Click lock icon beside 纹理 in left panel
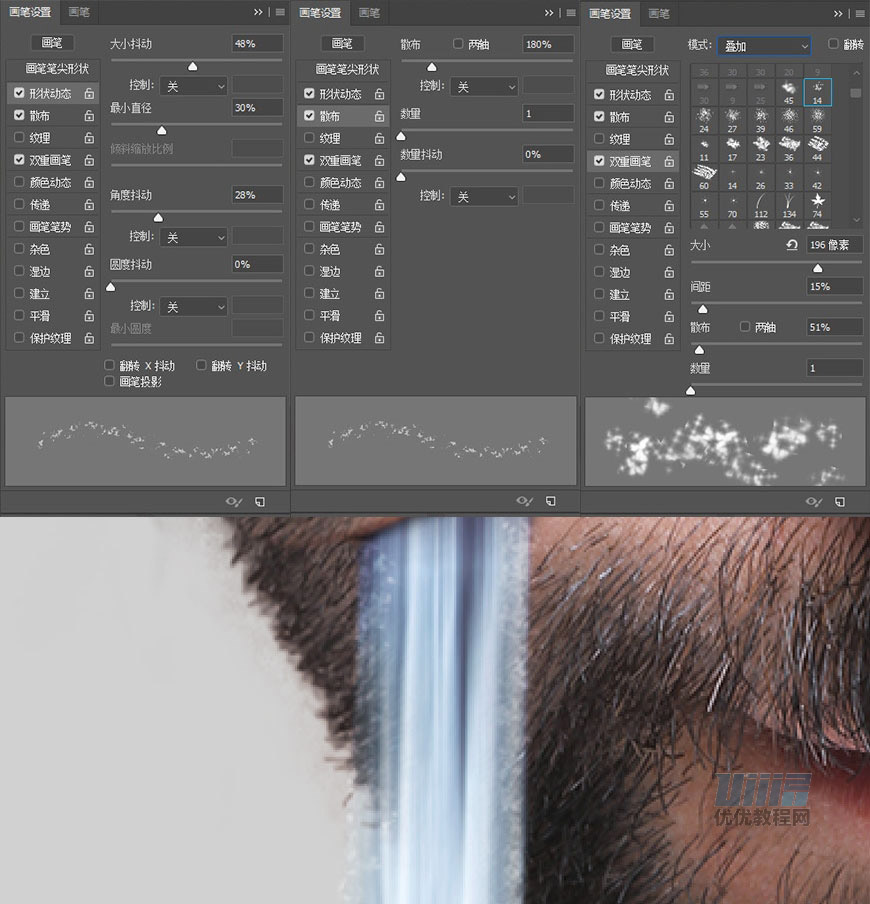The height and width of the screenshot is (904, 870). pos(89,138)
